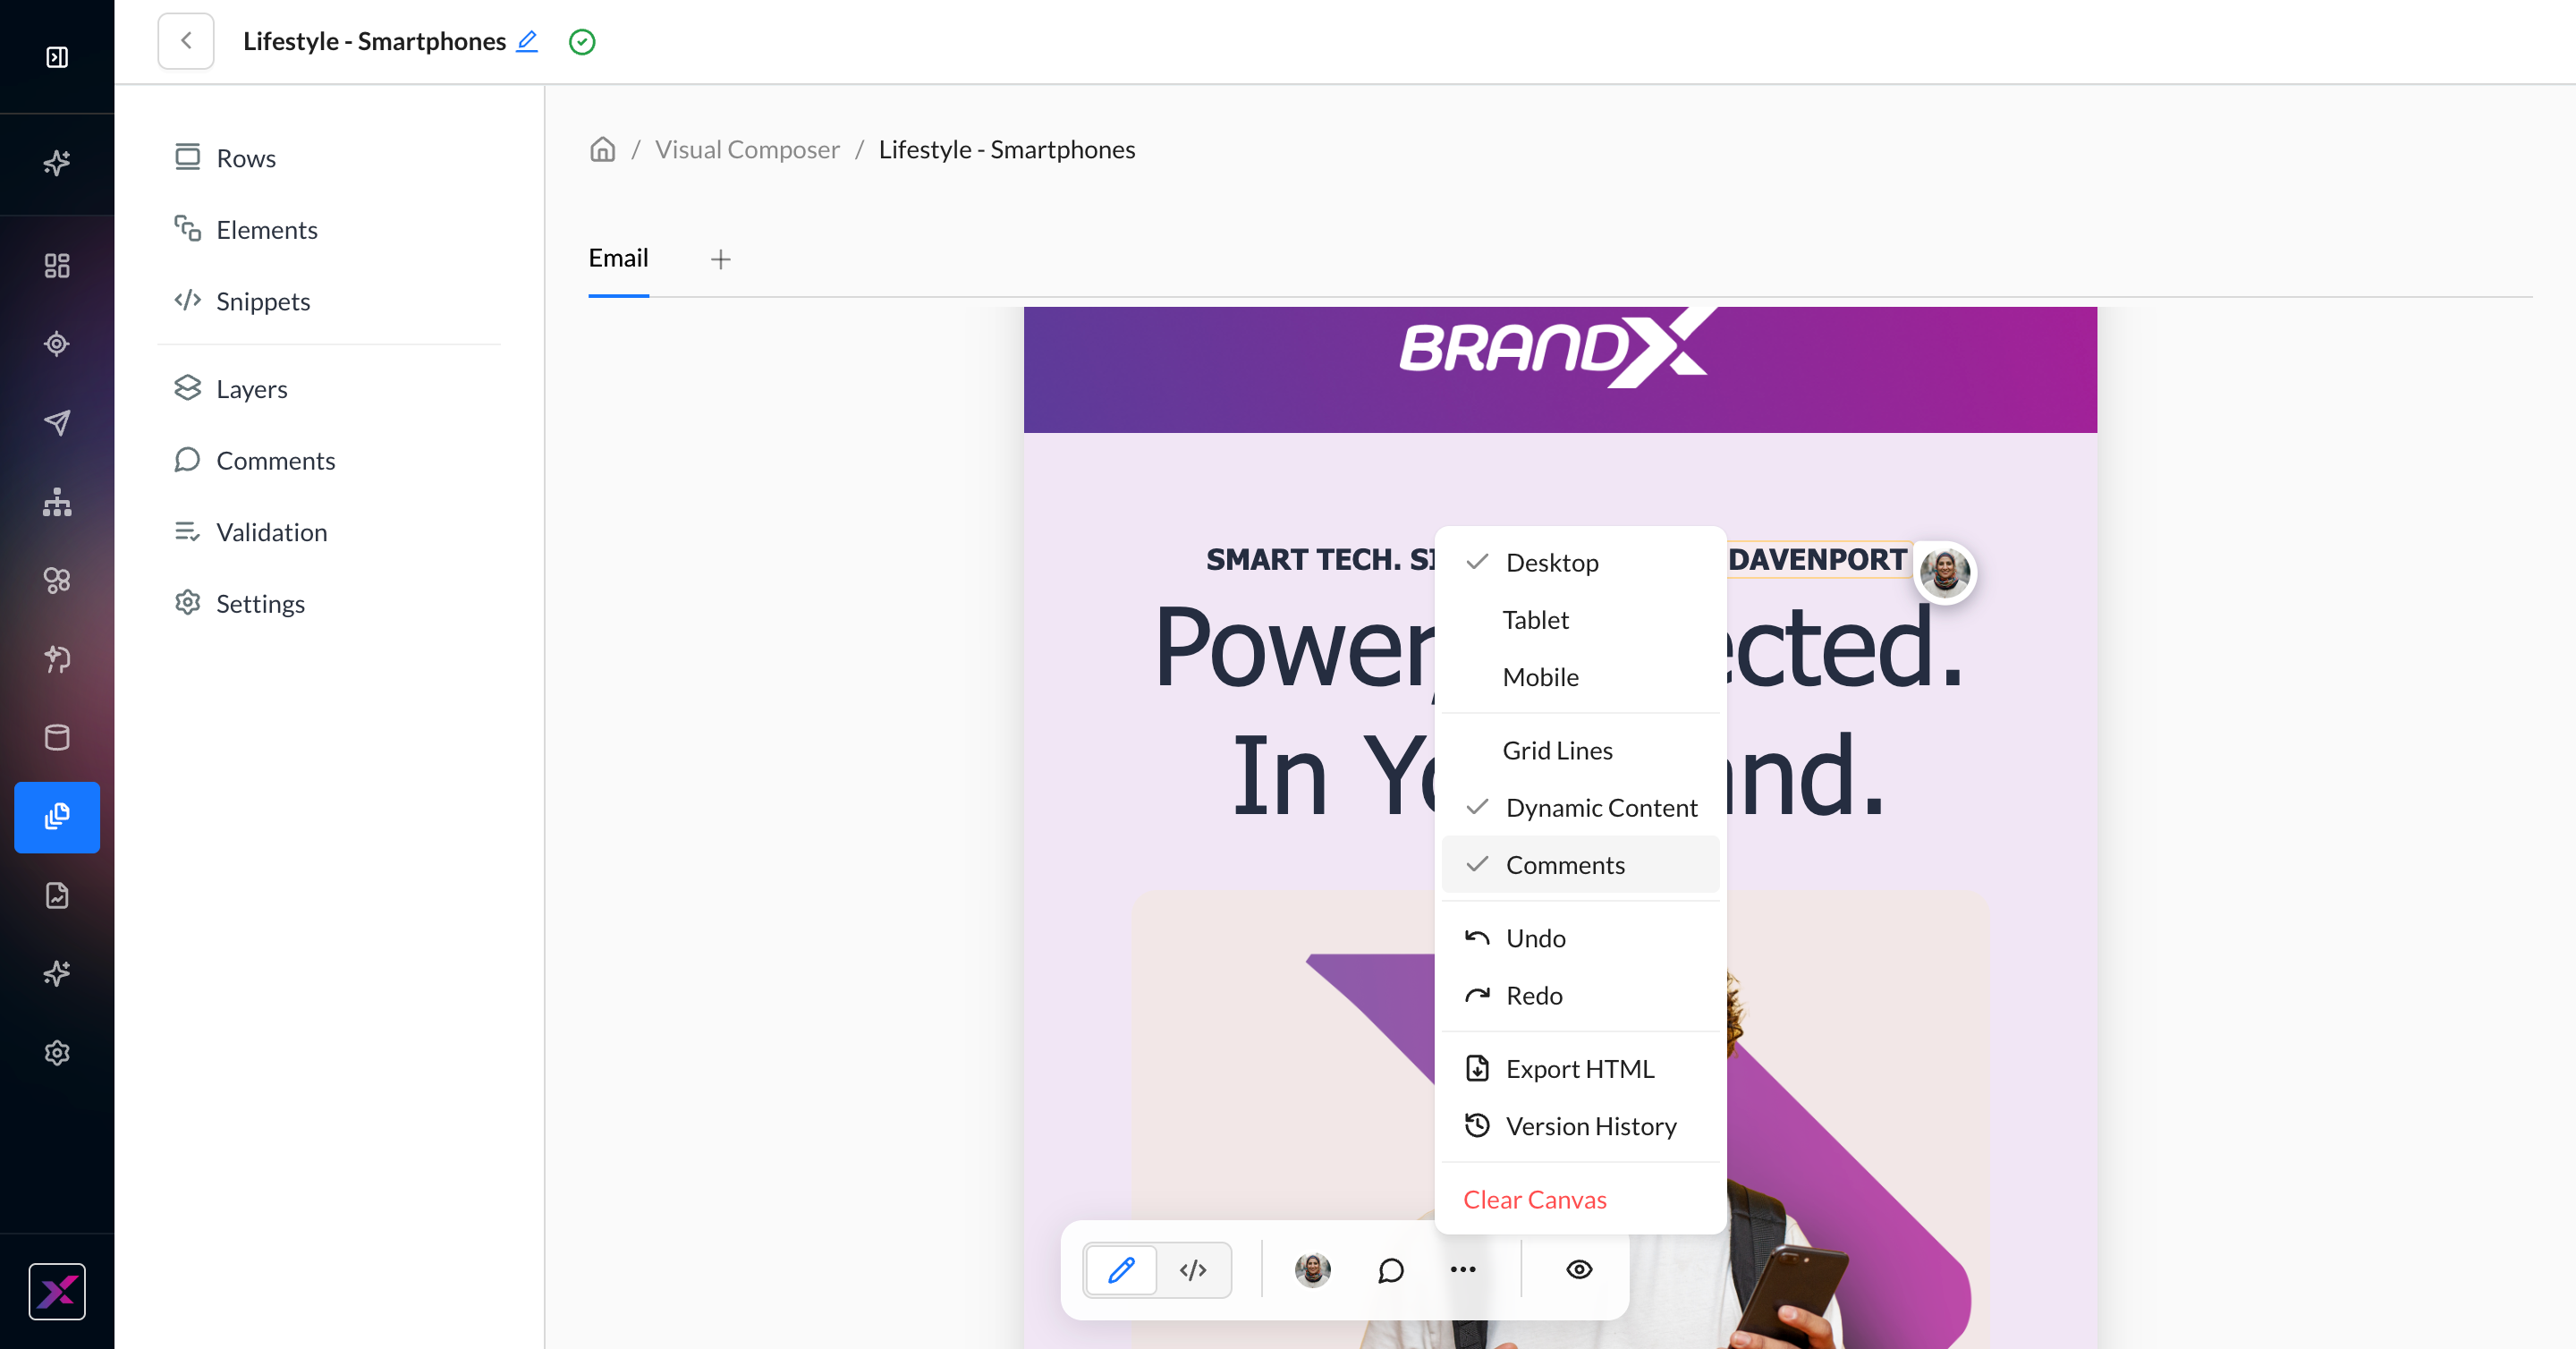Open the dashboard grid icon in sidebar

(x=57, y=265)
